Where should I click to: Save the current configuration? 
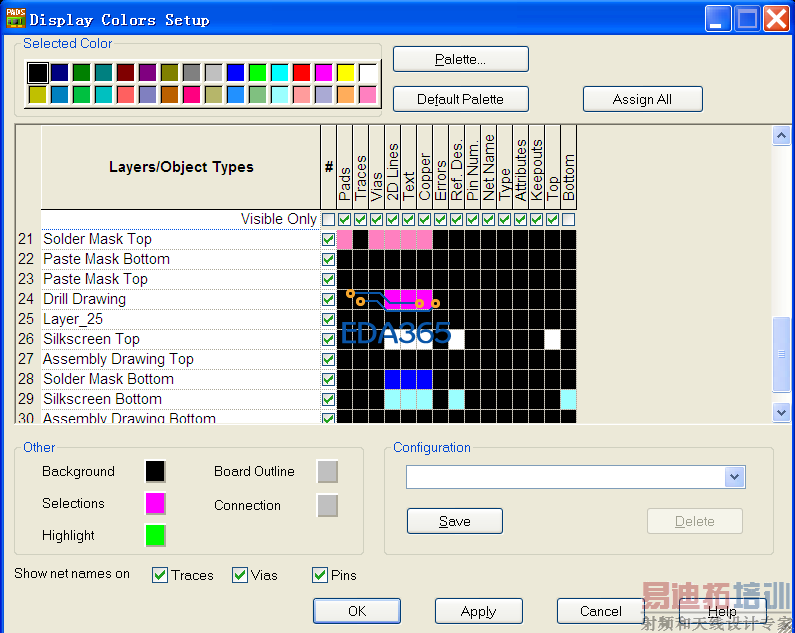(x=455, y=521)
